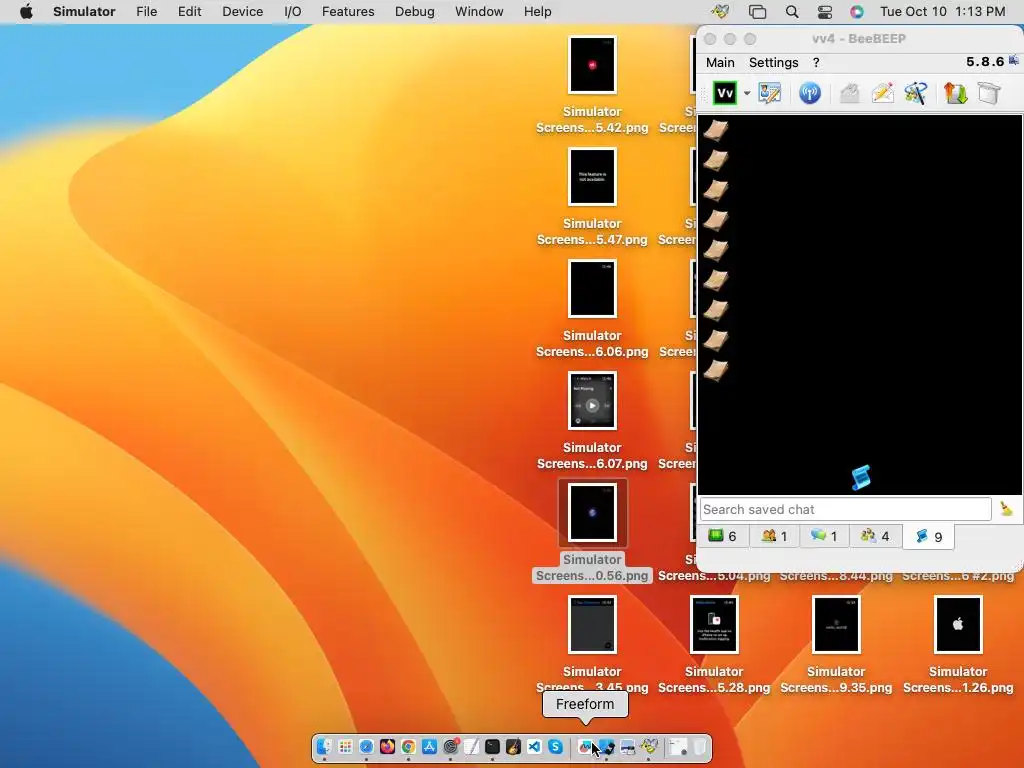Open Finder from the Dock
Screen dimensions: 1024x768
(325, 746)
